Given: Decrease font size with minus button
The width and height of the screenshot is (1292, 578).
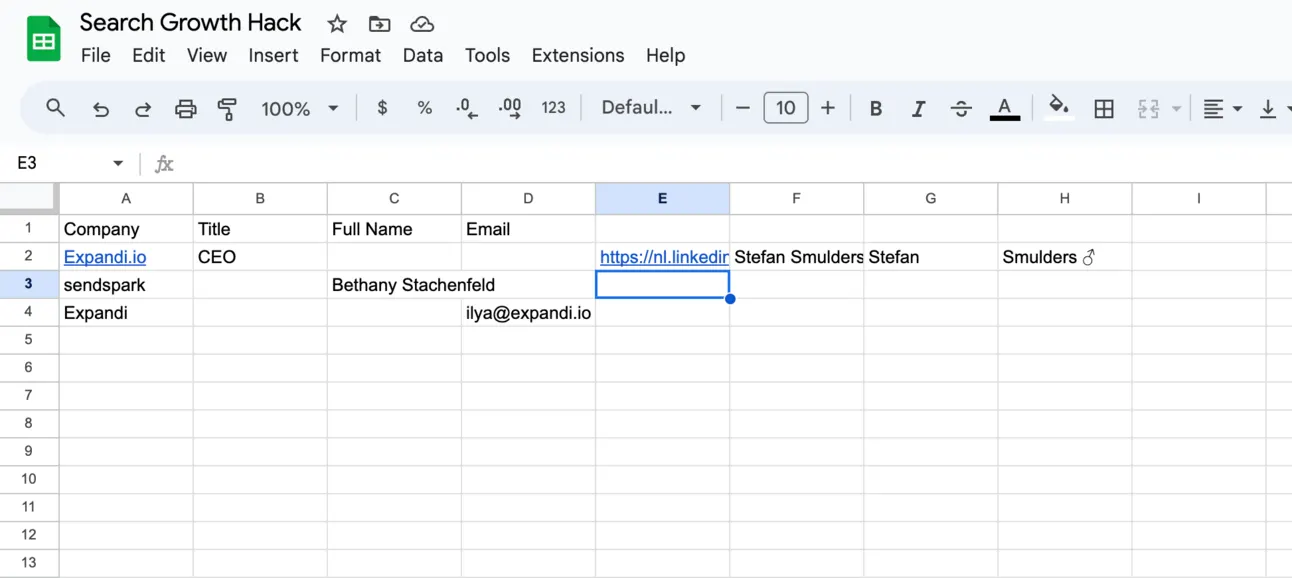Looking at the screenshot, I should [x=742, y=108].
